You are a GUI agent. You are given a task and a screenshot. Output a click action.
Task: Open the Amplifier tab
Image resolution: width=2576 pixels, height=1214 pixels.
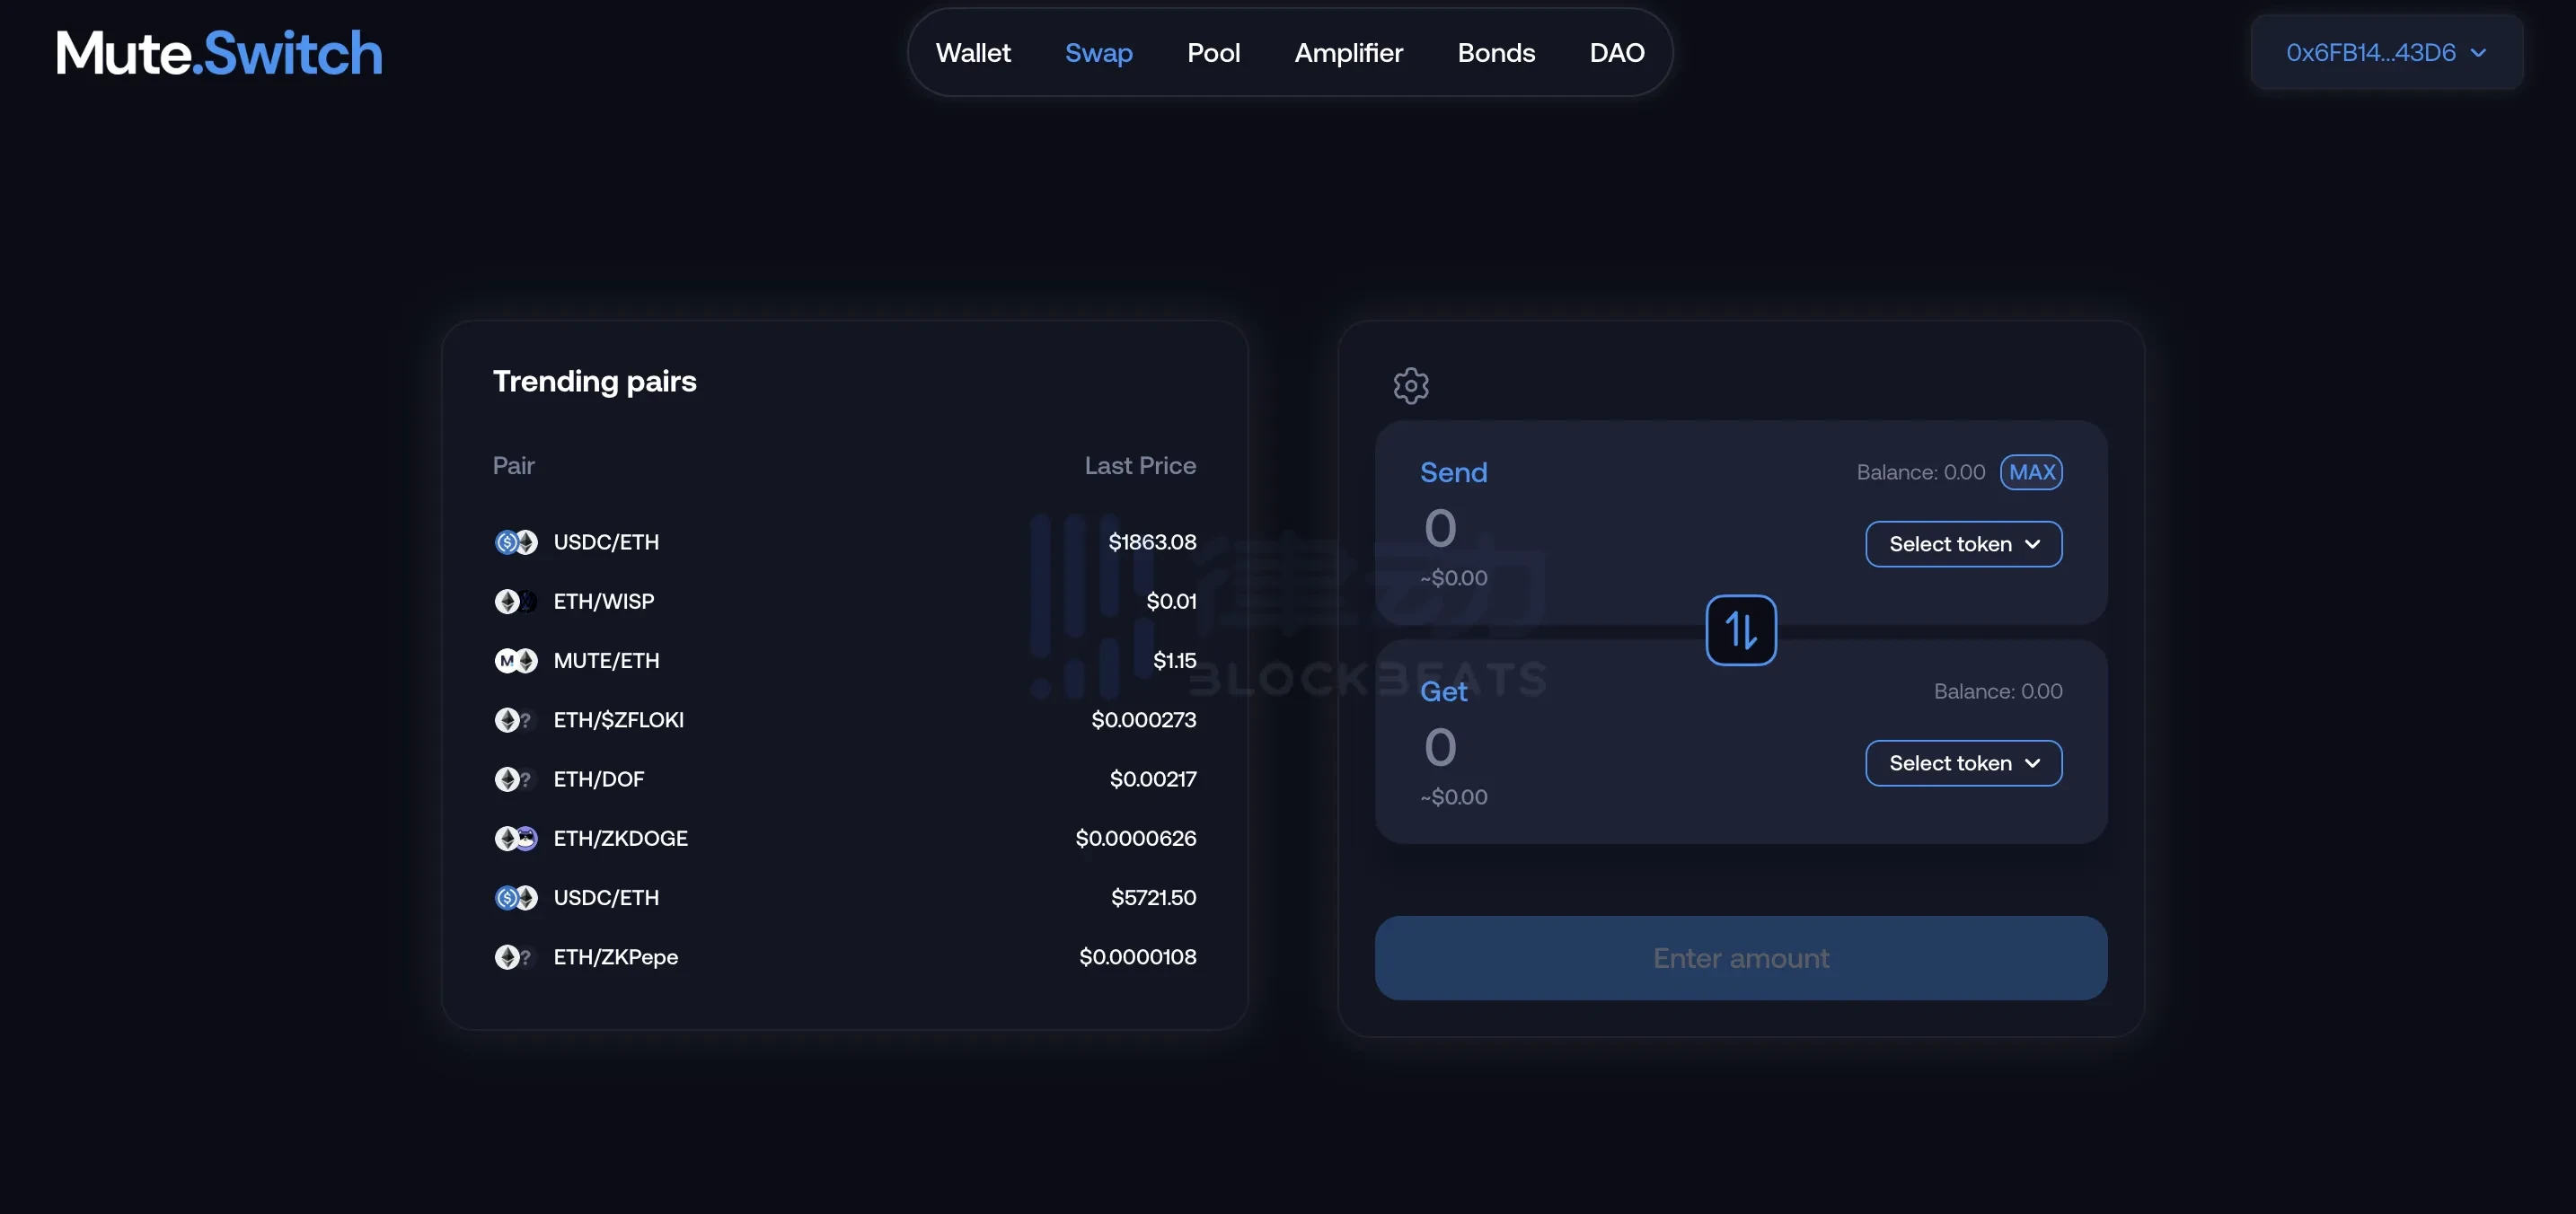click(x=1348, y=53)
